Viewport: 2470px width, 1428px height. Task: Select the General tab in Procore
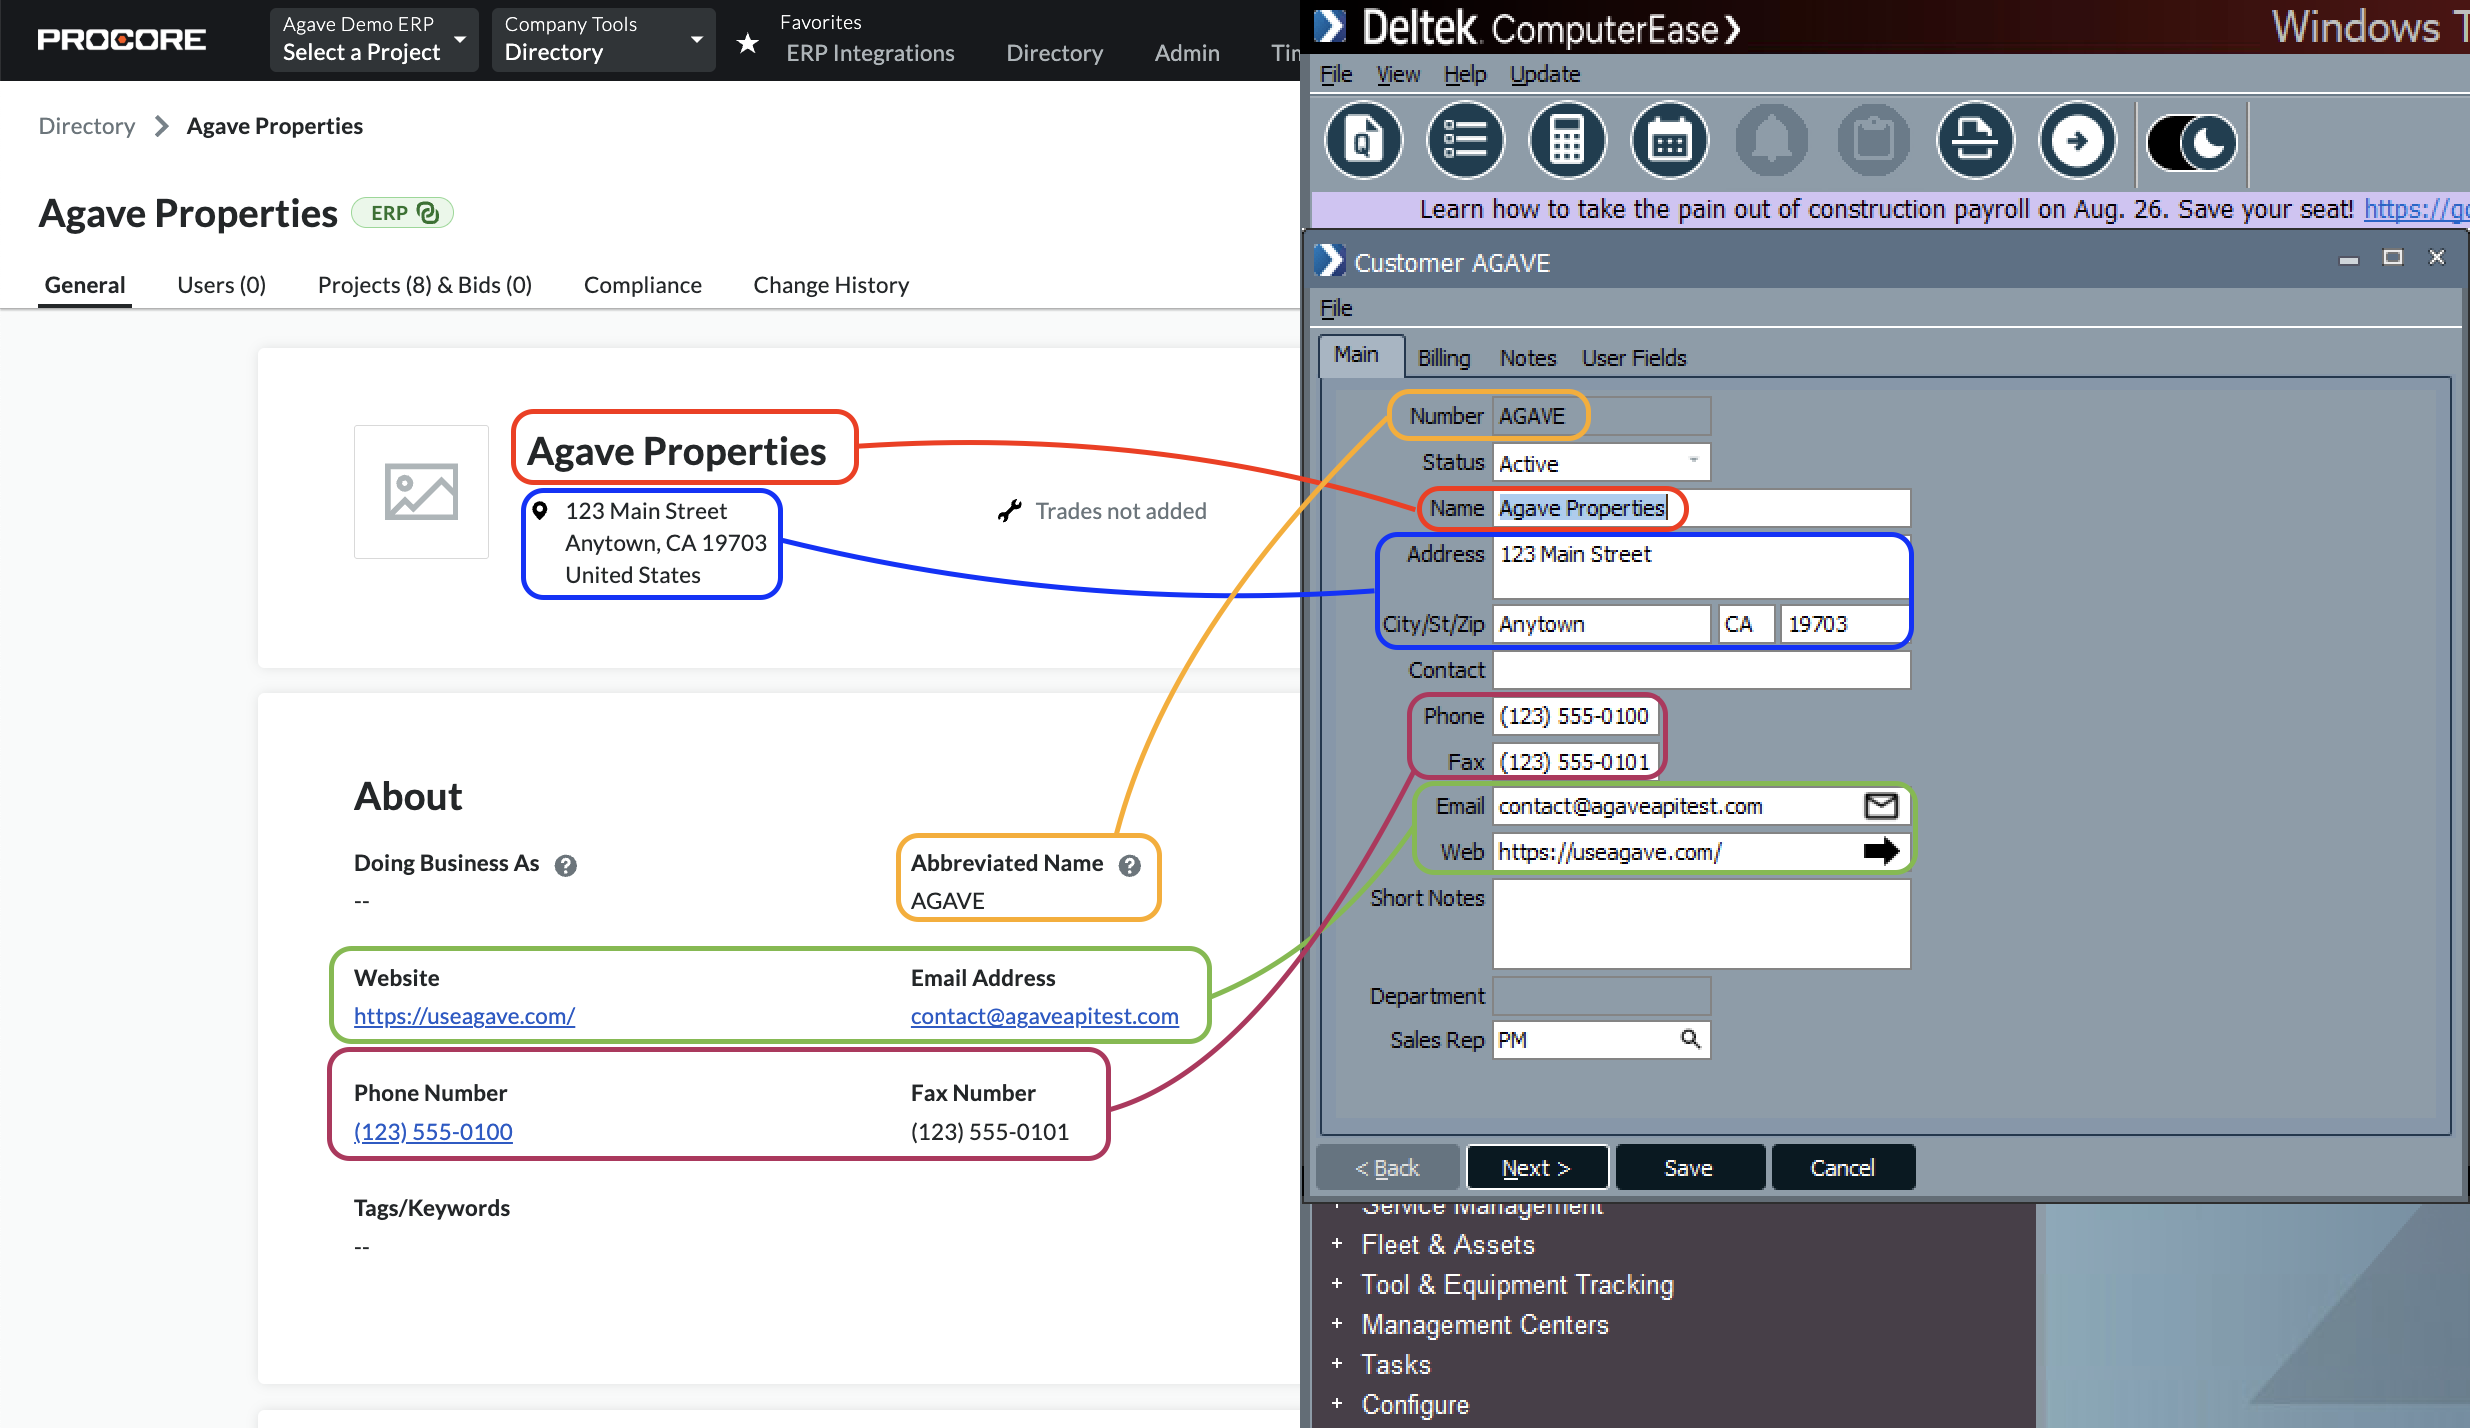(x=85, y=285)
